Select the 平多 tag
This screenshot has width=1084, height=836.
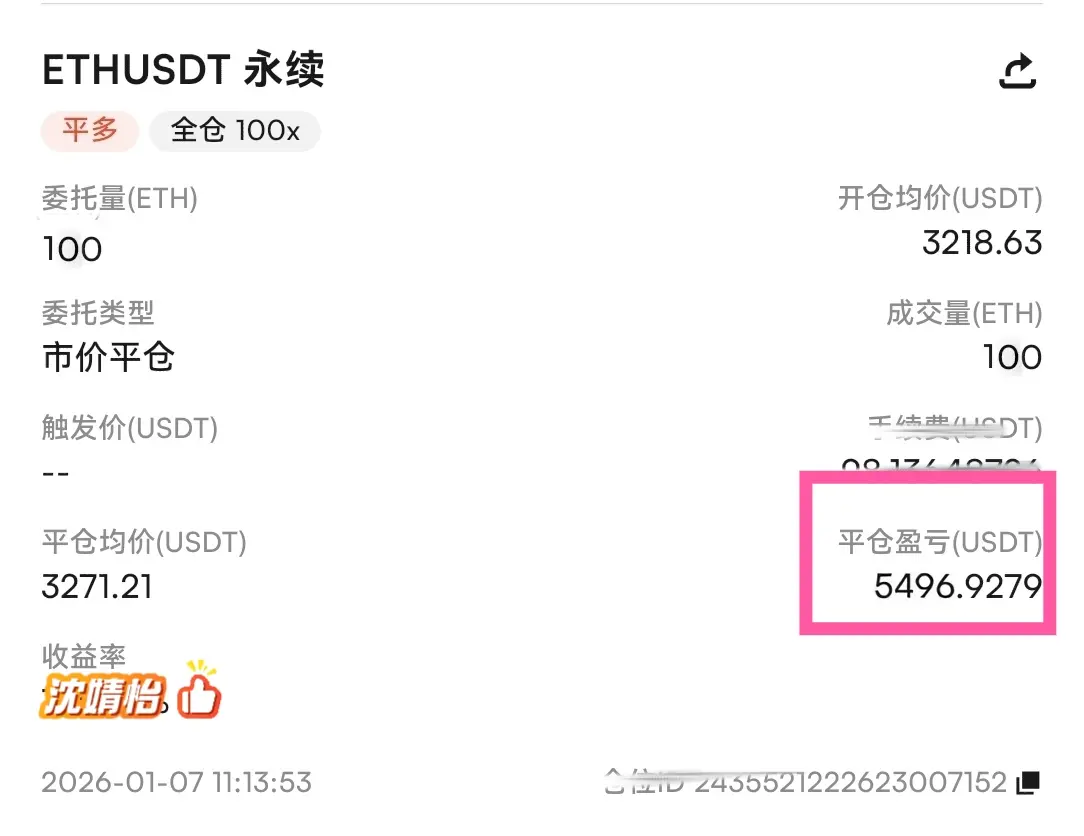[90, 131]
